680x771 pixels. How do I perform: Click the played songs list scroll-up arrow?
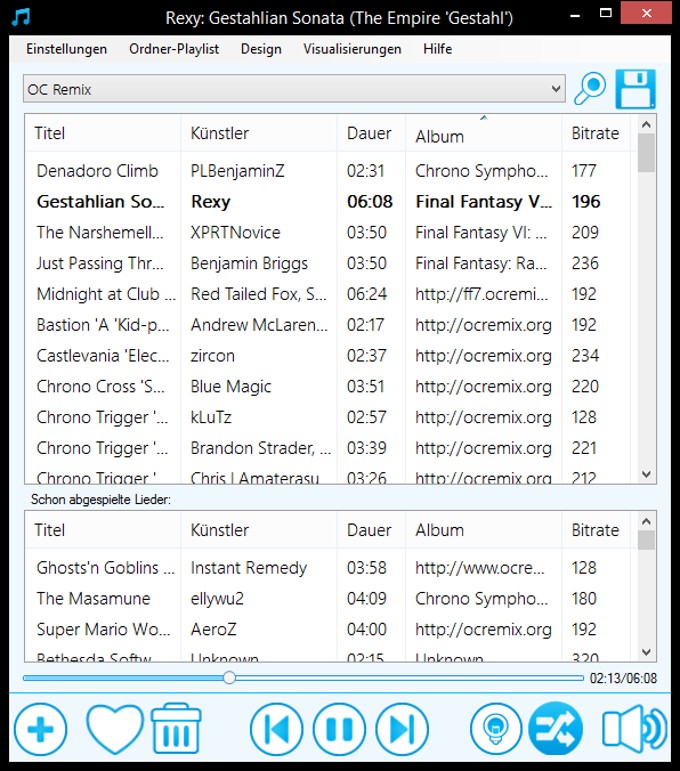click(646, 521)
